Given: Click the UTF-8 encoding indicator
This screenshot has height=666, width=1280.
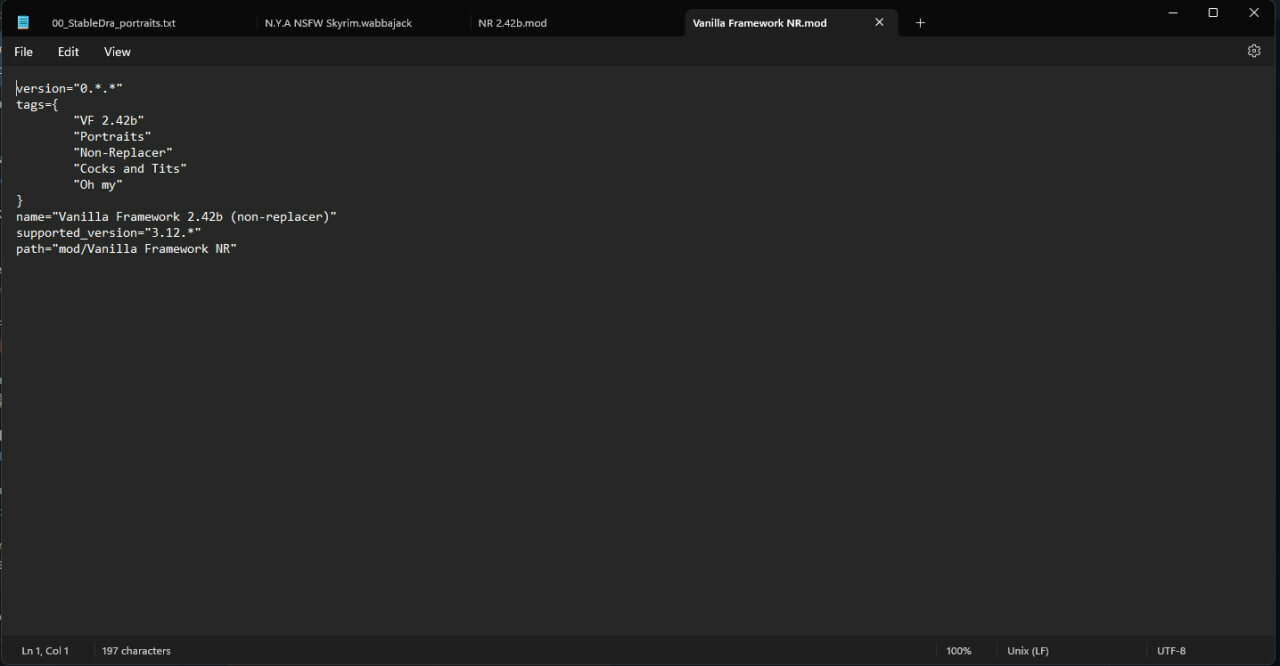Looking at the screenshot, I should [1171, 650].
